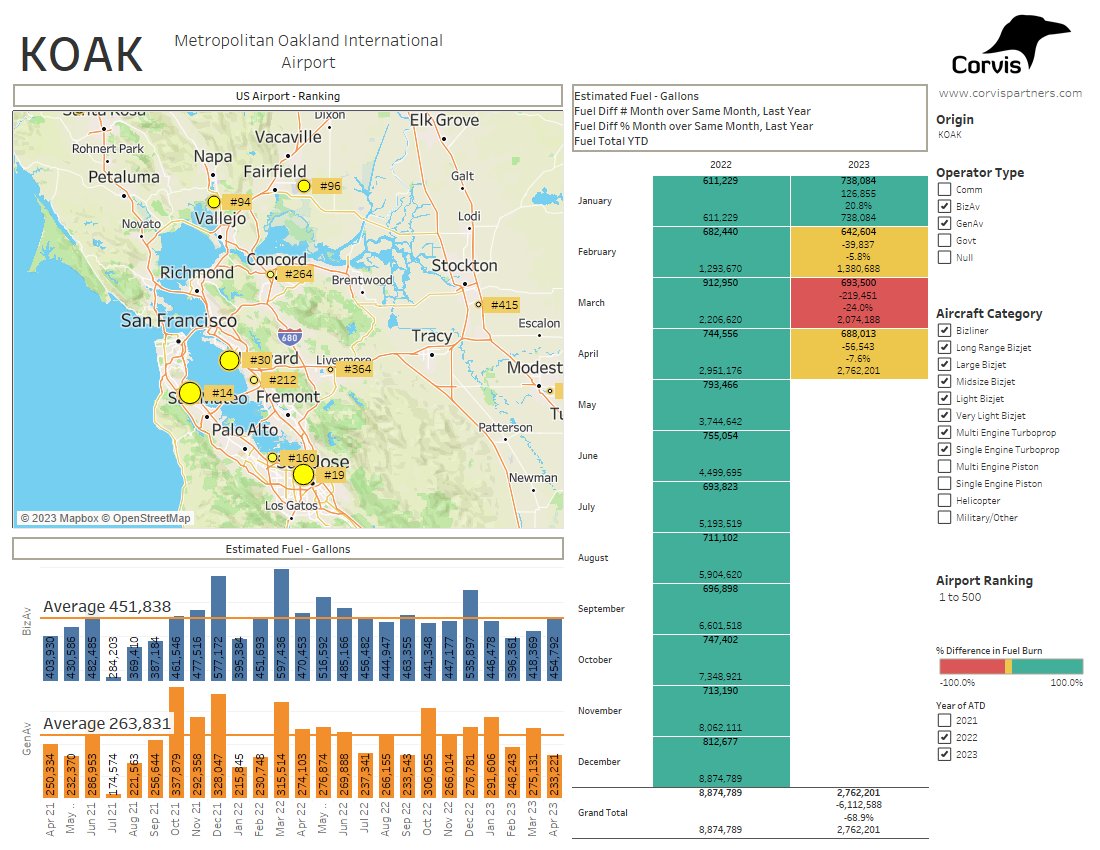This screenshot has width=1100, height=850.
Task: Open the www.corvispartners.com link
Action: (x=1009, y=92)
